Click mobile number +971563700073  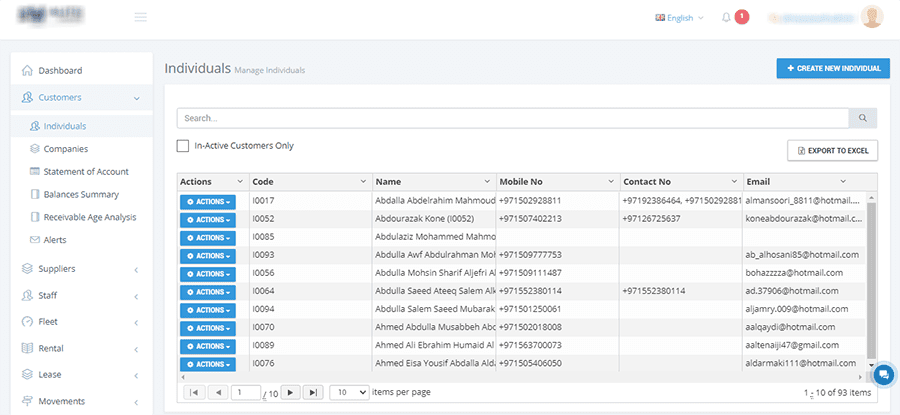pyautogui.click(x=530, y=345)
